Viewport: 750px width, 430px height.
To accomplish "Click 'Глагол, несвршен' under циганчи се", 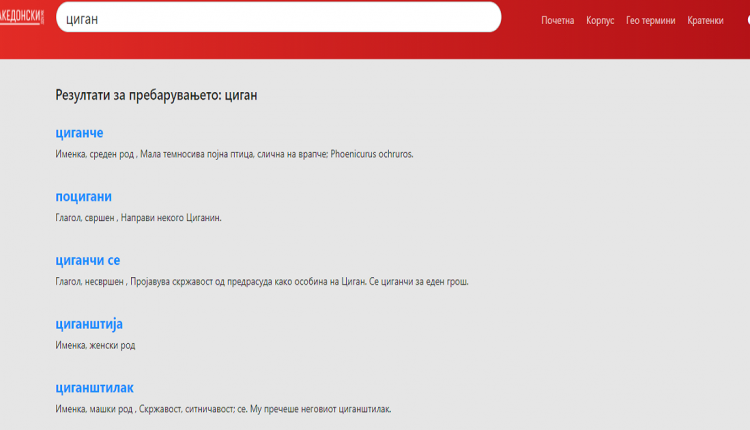I will point(90,282).
